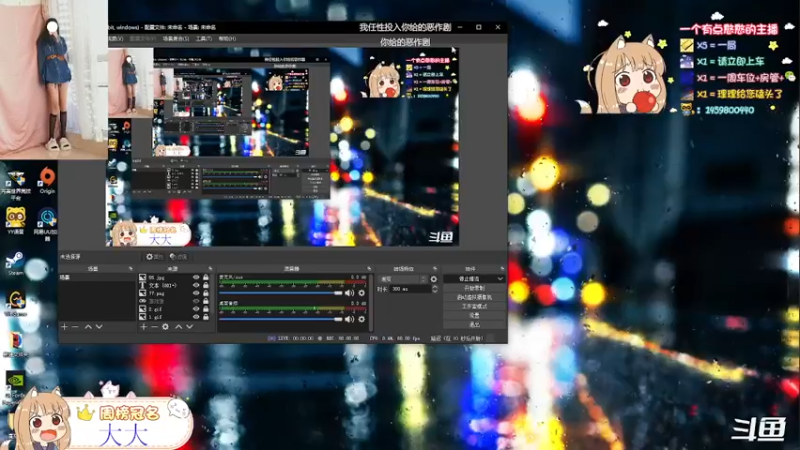800x450 pixels.
Task: Move source up with the up arrow
Action: pyautogui.click(x=179, y=327)
